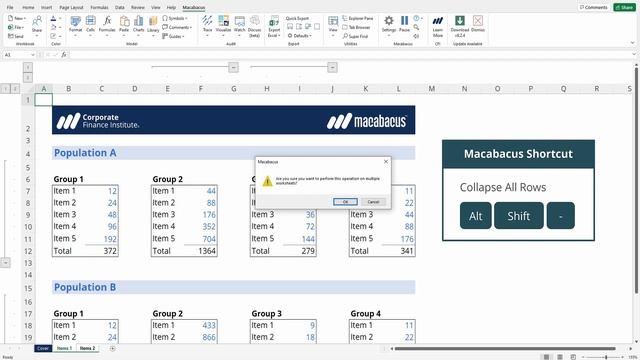Click the green Share button at the top right
Screen dimensions: 640x360
[x=624, y=7]
